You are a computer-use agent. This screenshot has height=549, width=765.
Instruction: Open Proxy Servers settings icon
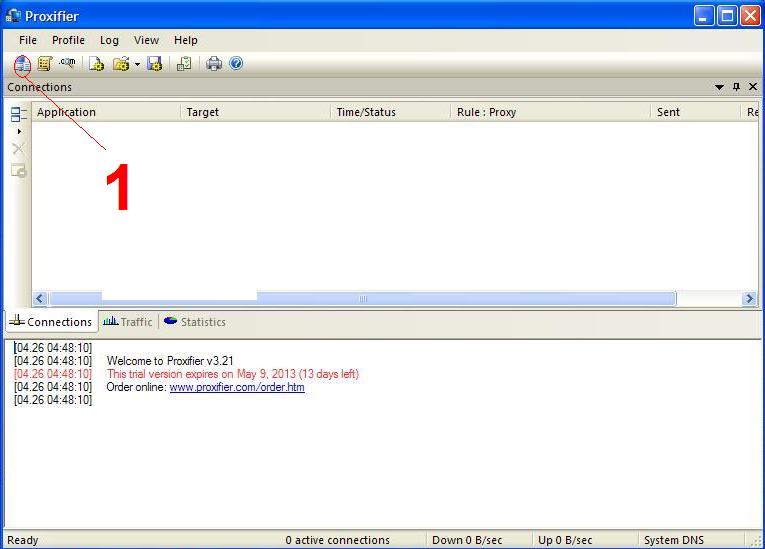click(22, 64)
